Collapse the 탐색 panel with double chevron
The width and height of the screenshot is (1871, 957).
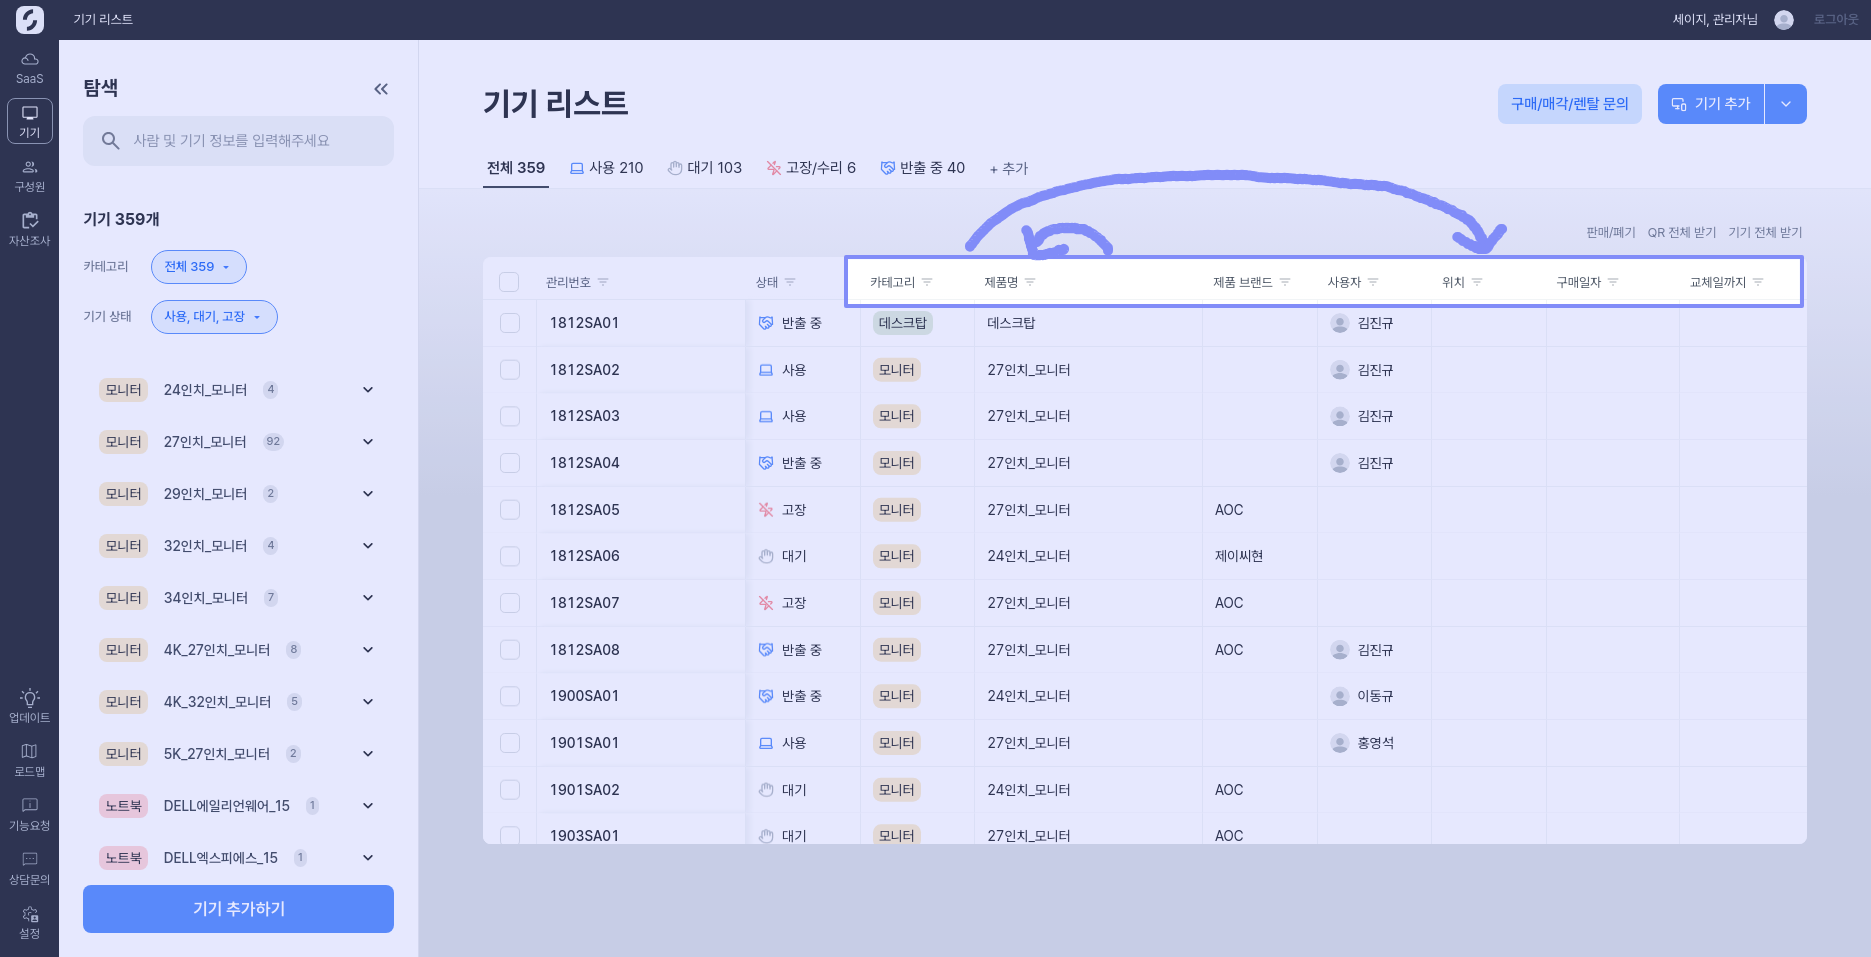(x=381, y=89)
